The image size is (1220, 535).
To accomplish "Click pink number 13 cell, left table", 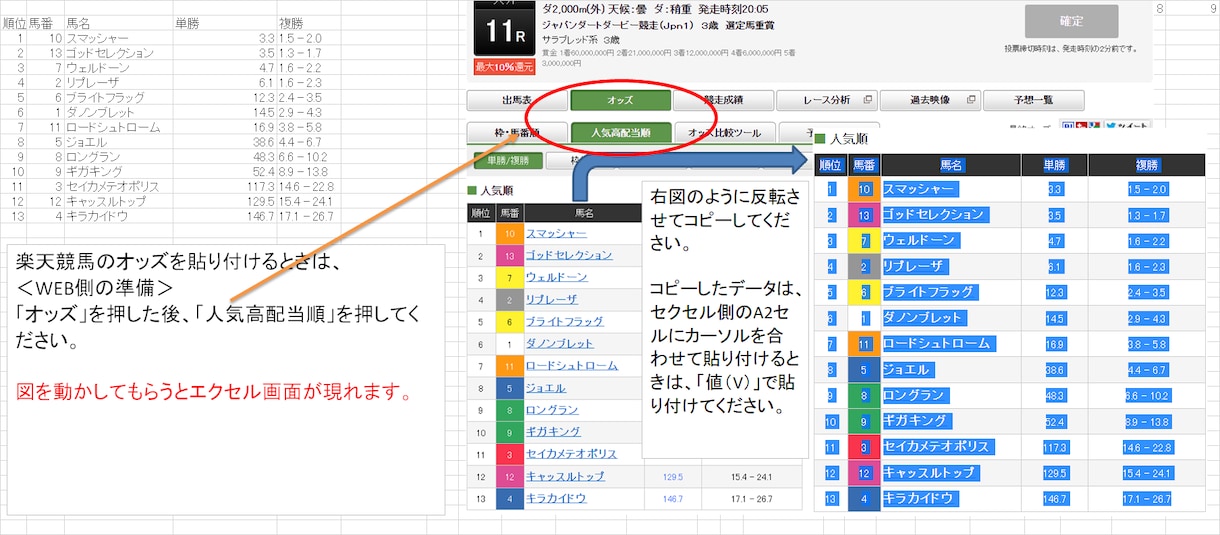I will tap(509, 255).
